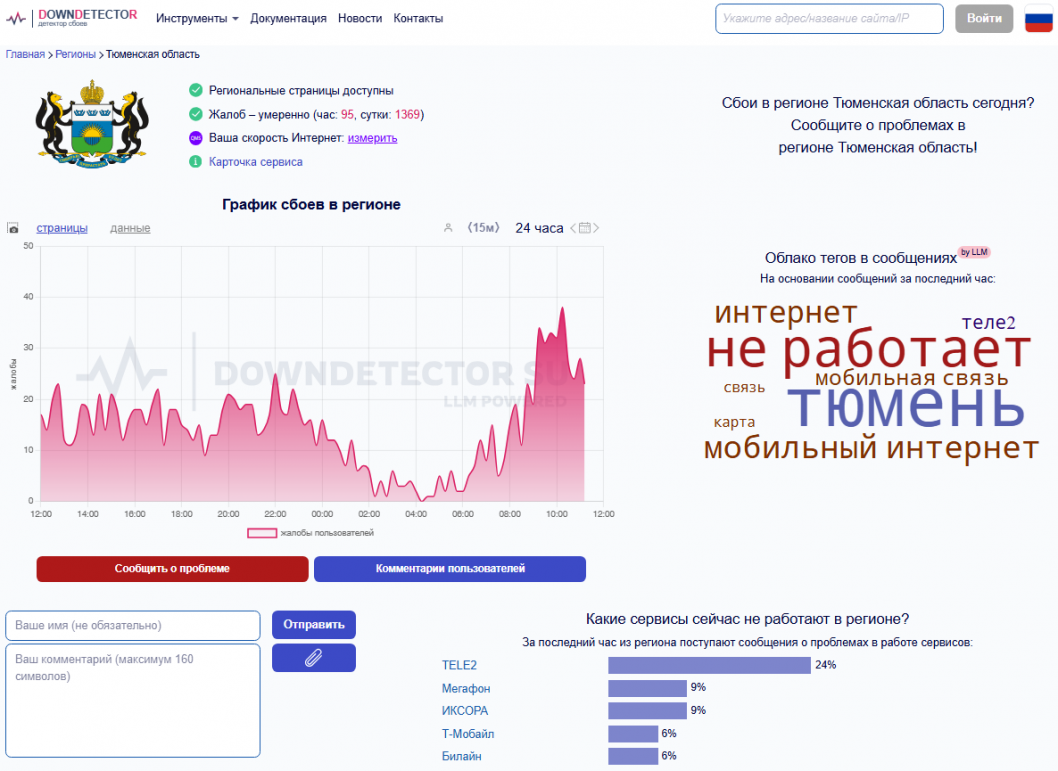Click the purple DNS speed icon
This screenshot has width=1058, height=771.
pos(195,138)
